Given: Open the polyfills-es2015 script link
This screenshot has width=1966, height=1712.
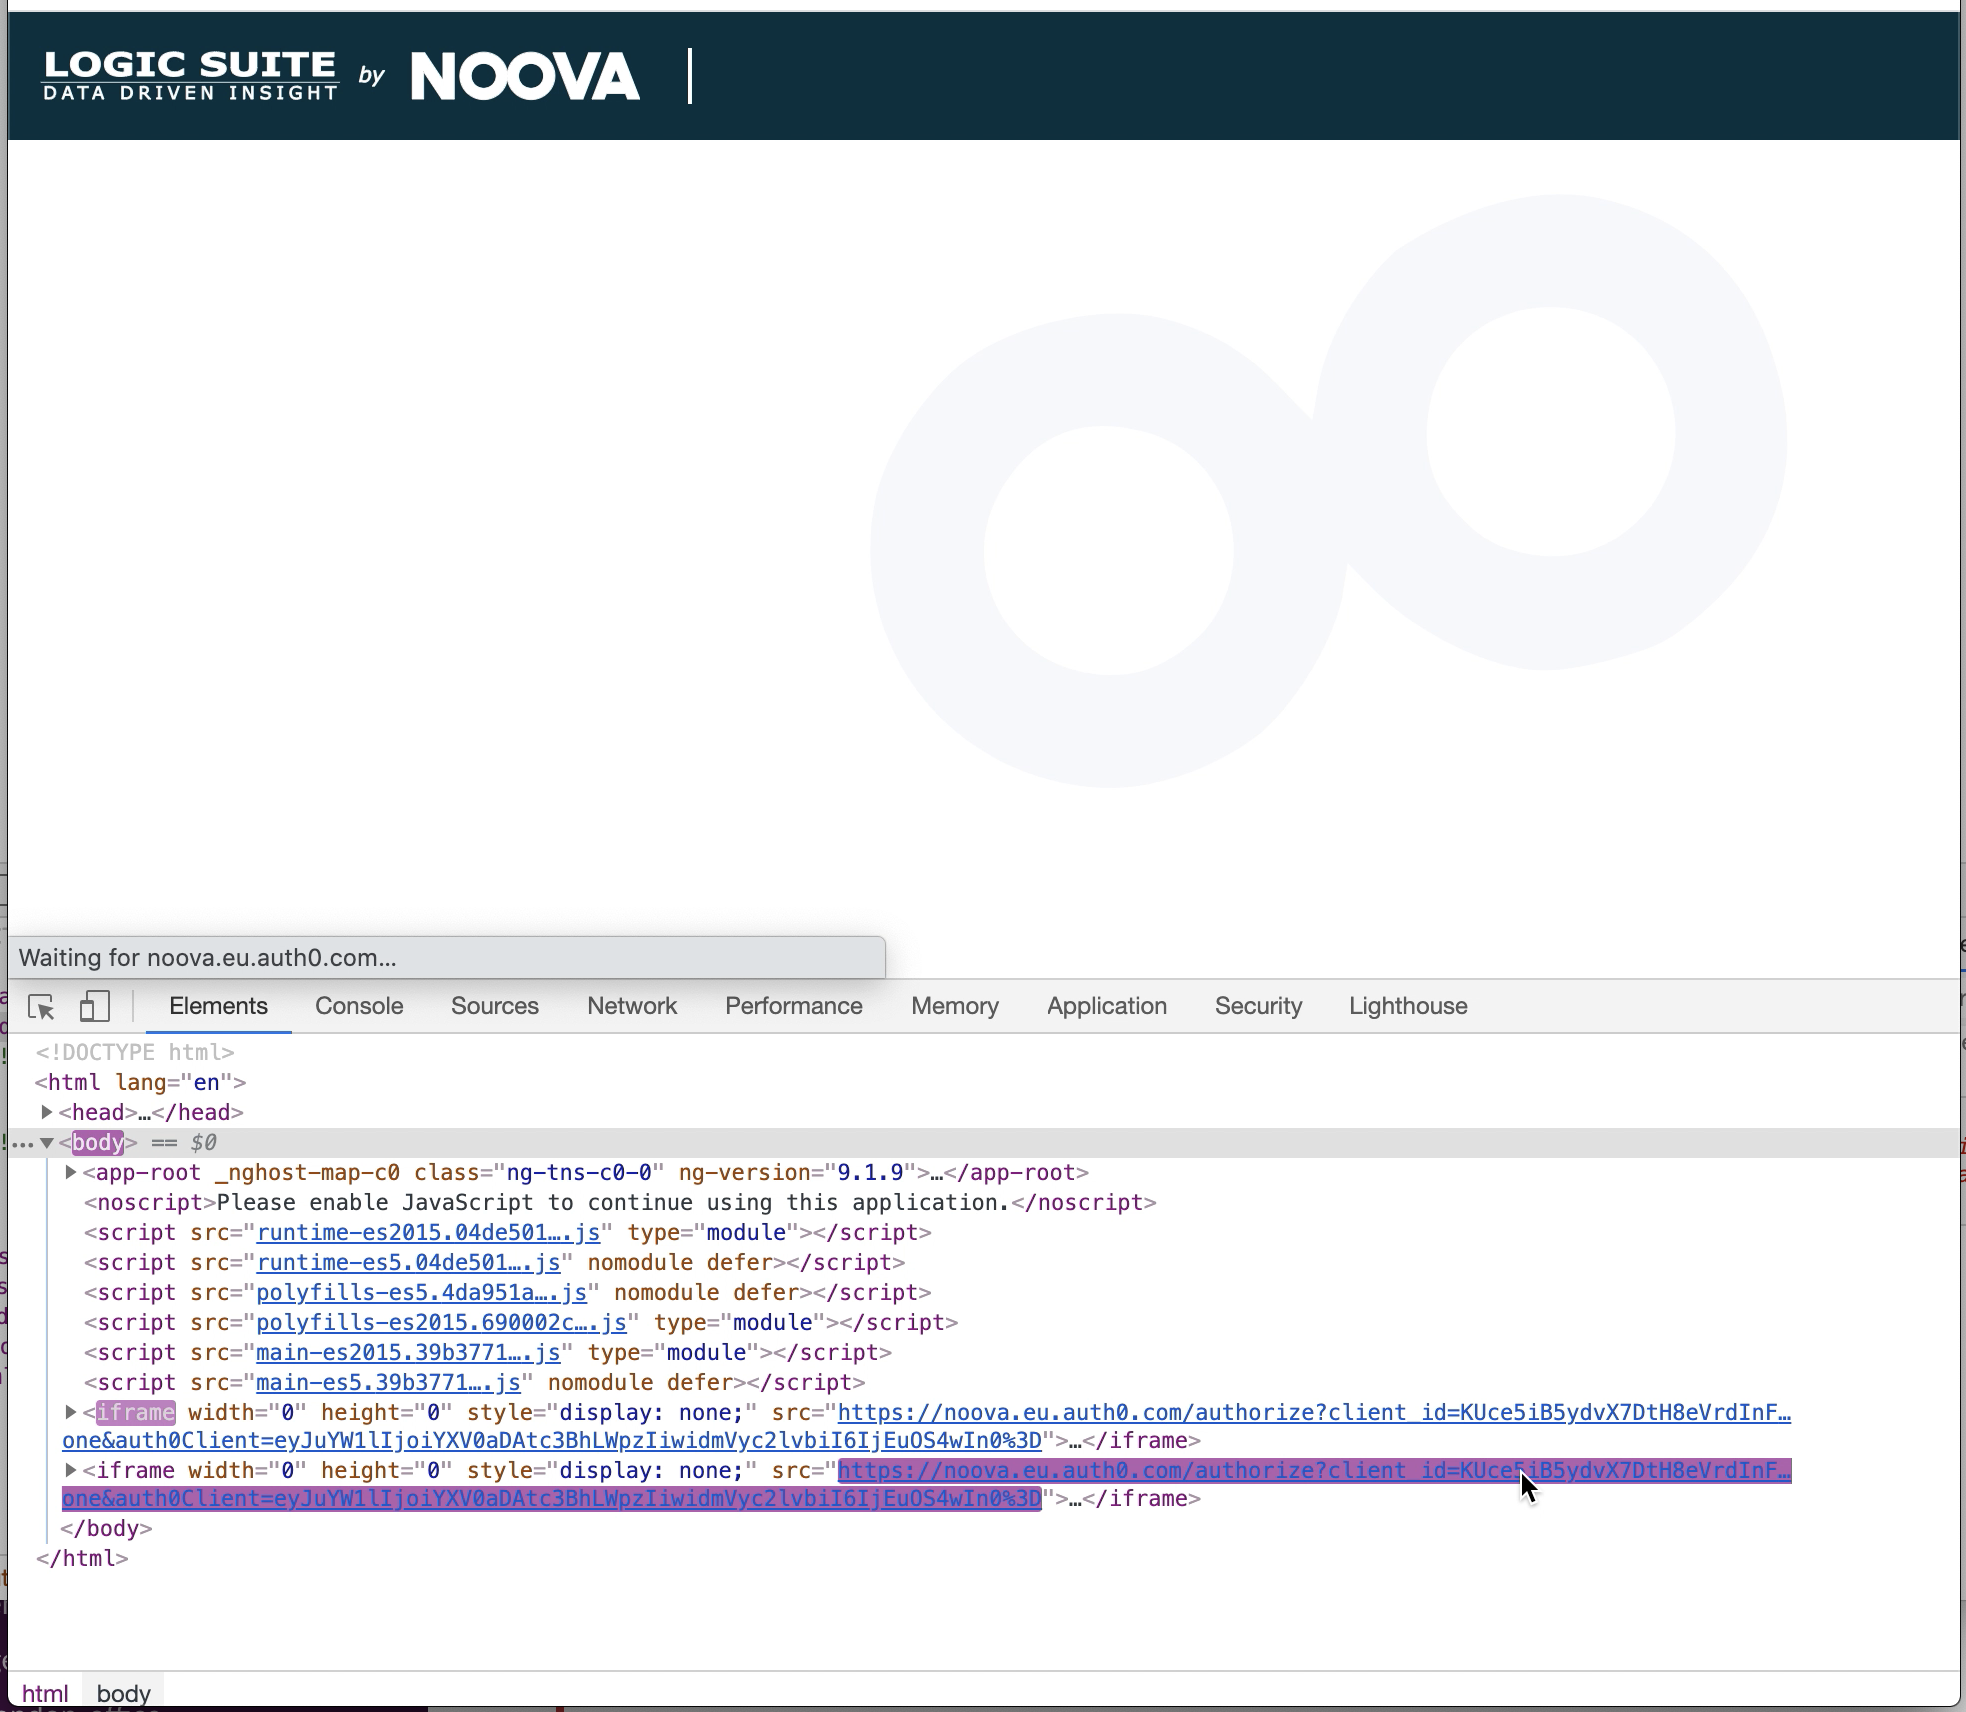Looking at the screenshot, I should point(441,1322).
